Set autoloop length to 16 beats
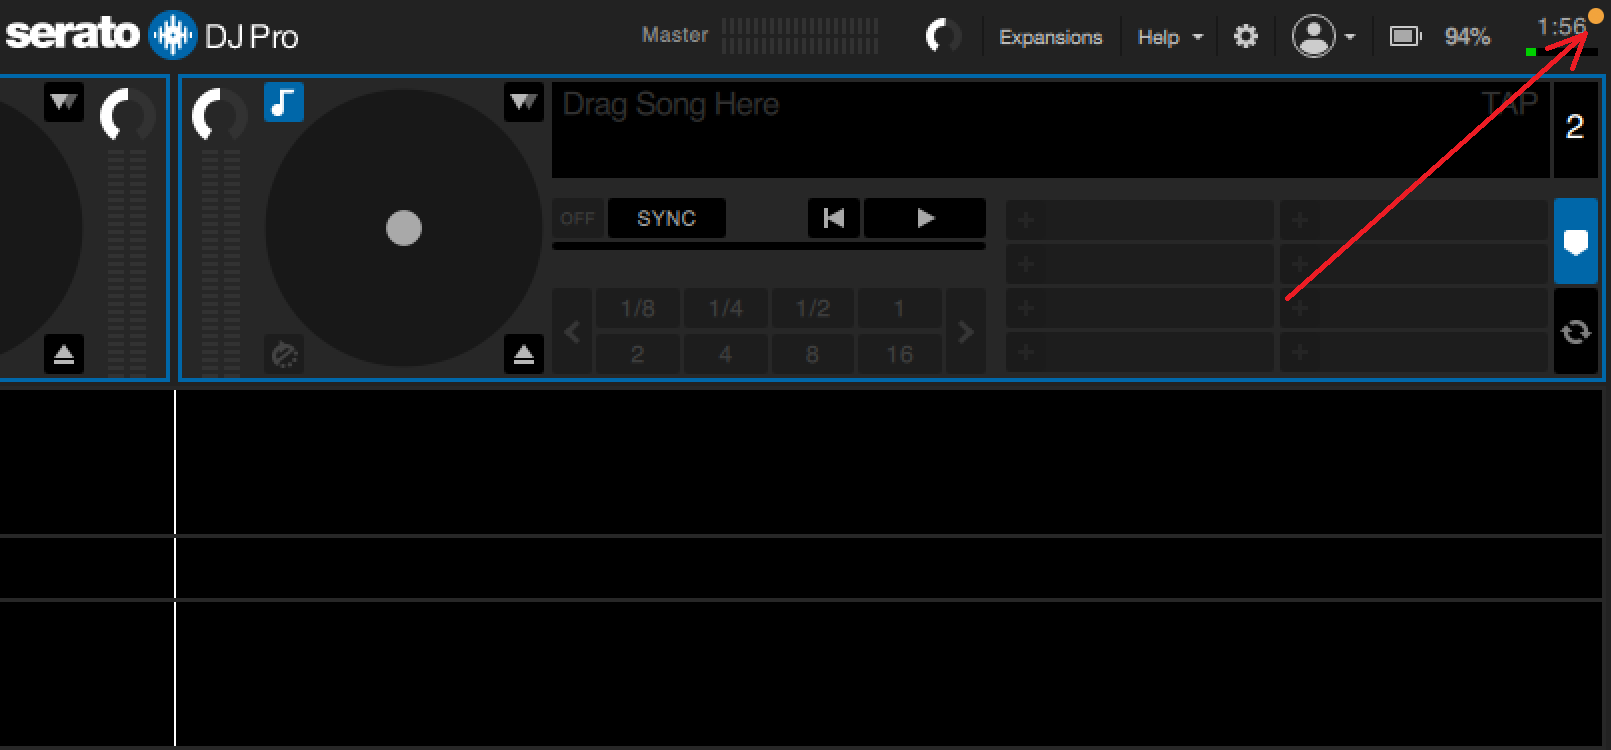 (x=899, y=354)
